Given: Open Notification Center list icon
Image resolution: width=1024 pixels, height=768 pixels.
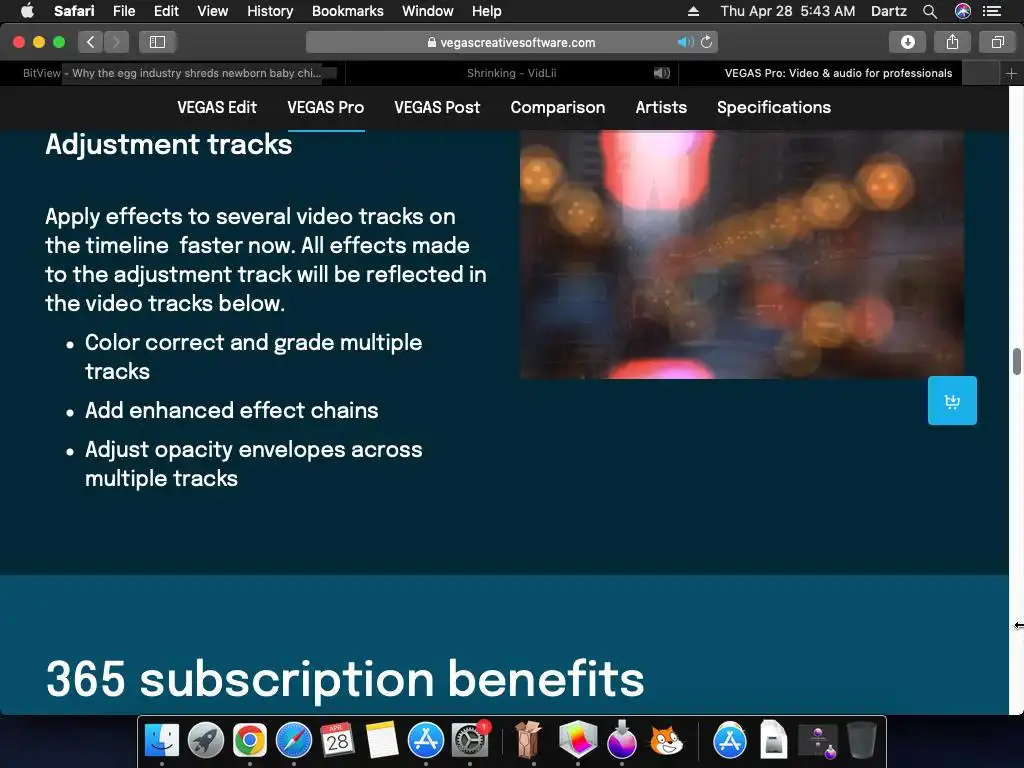Looking at the screenshot, I should [x=992, y=11].
